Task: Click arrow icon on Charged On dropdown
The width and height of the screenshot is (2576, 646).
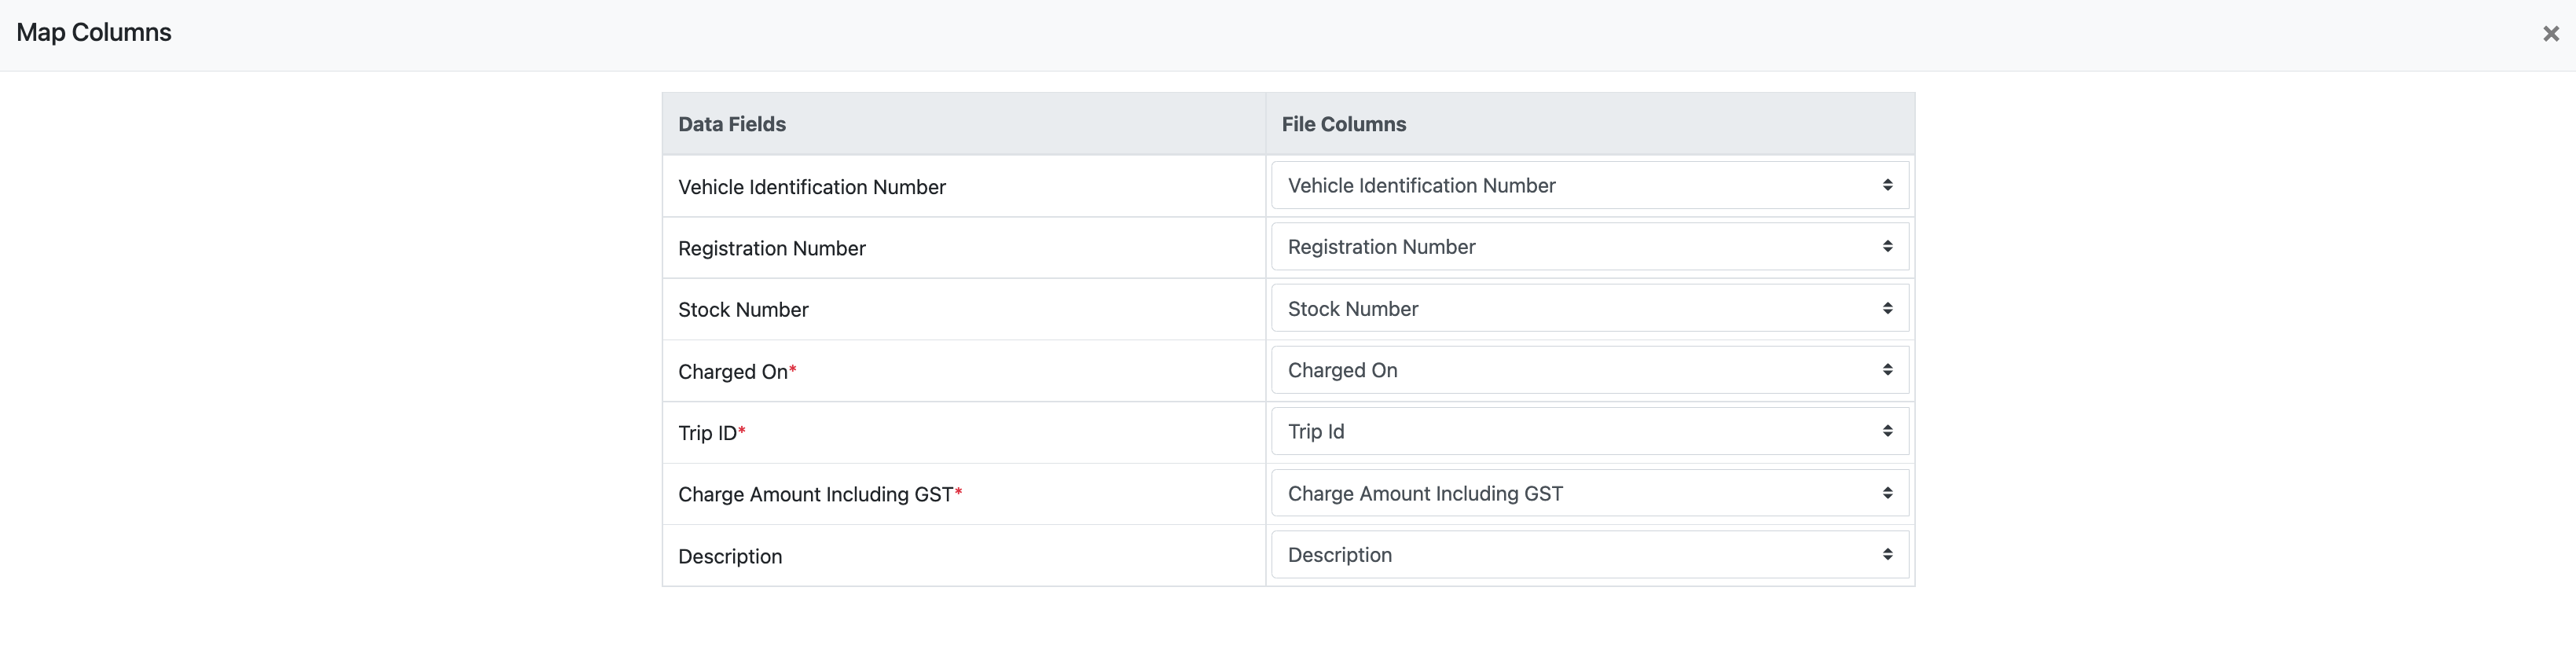Action: tap(1887, 370)
